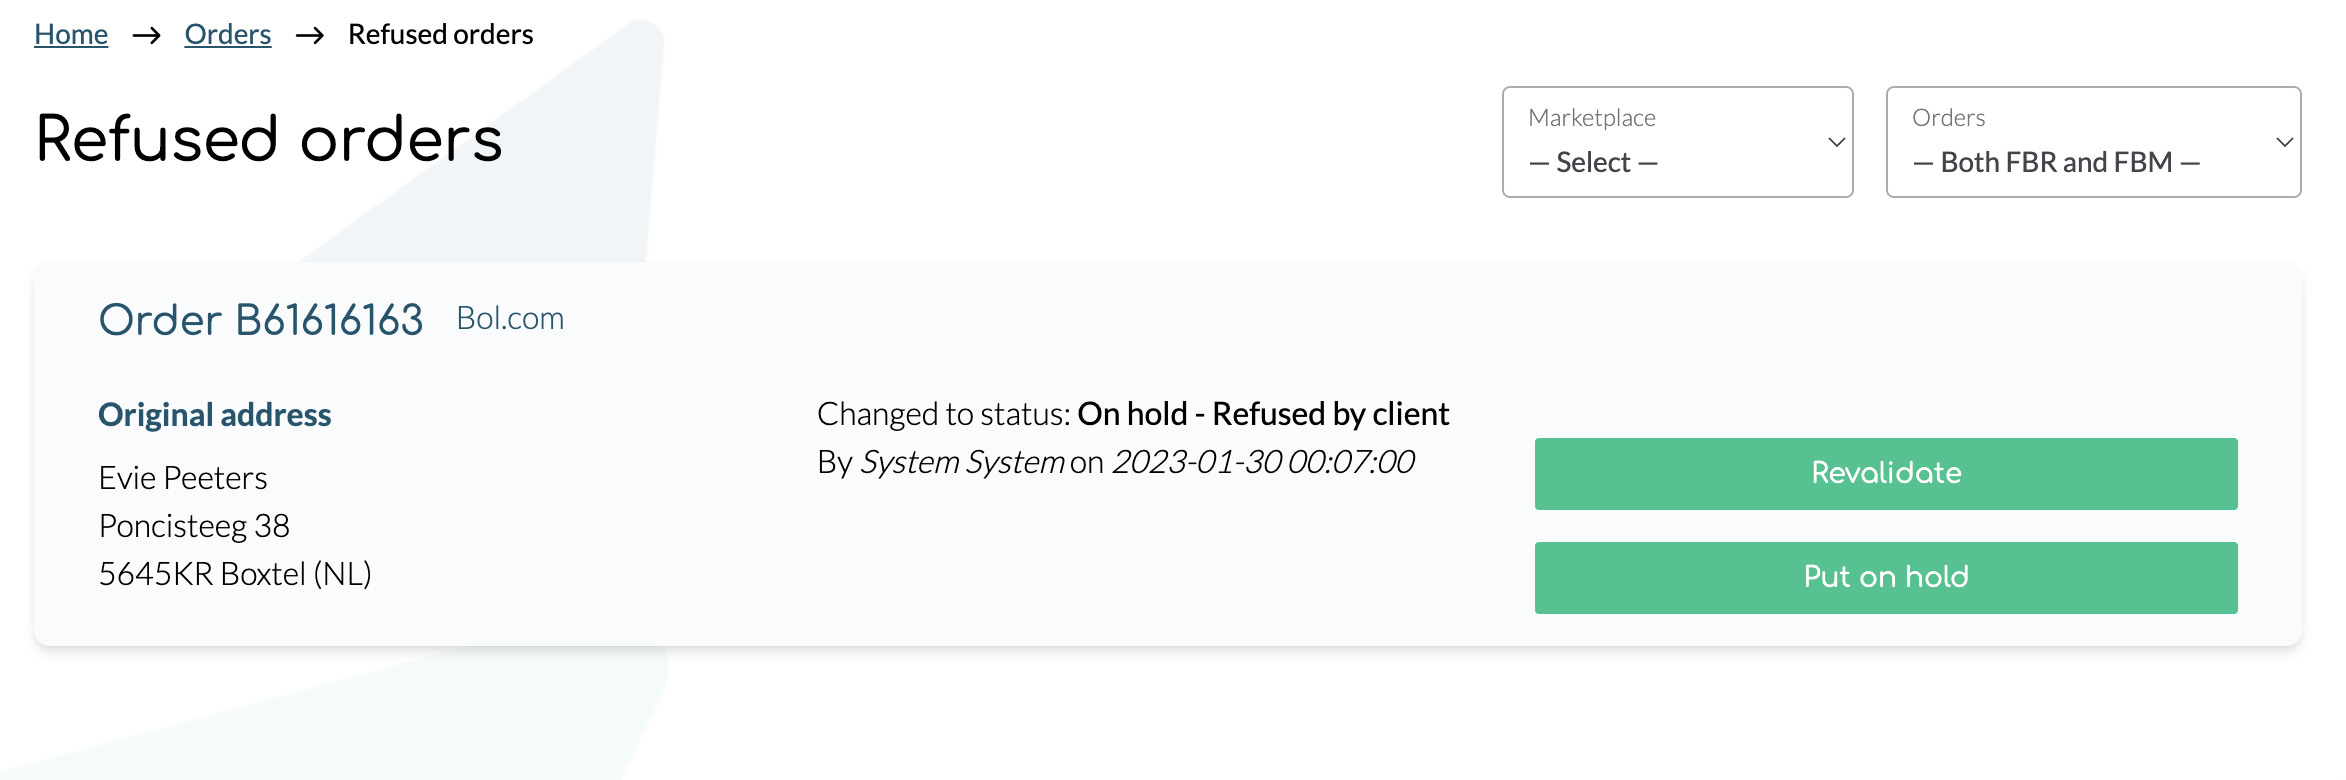Open the Marketplace select dropdown
The image size is (2346, 780).
pos(1677,142)
